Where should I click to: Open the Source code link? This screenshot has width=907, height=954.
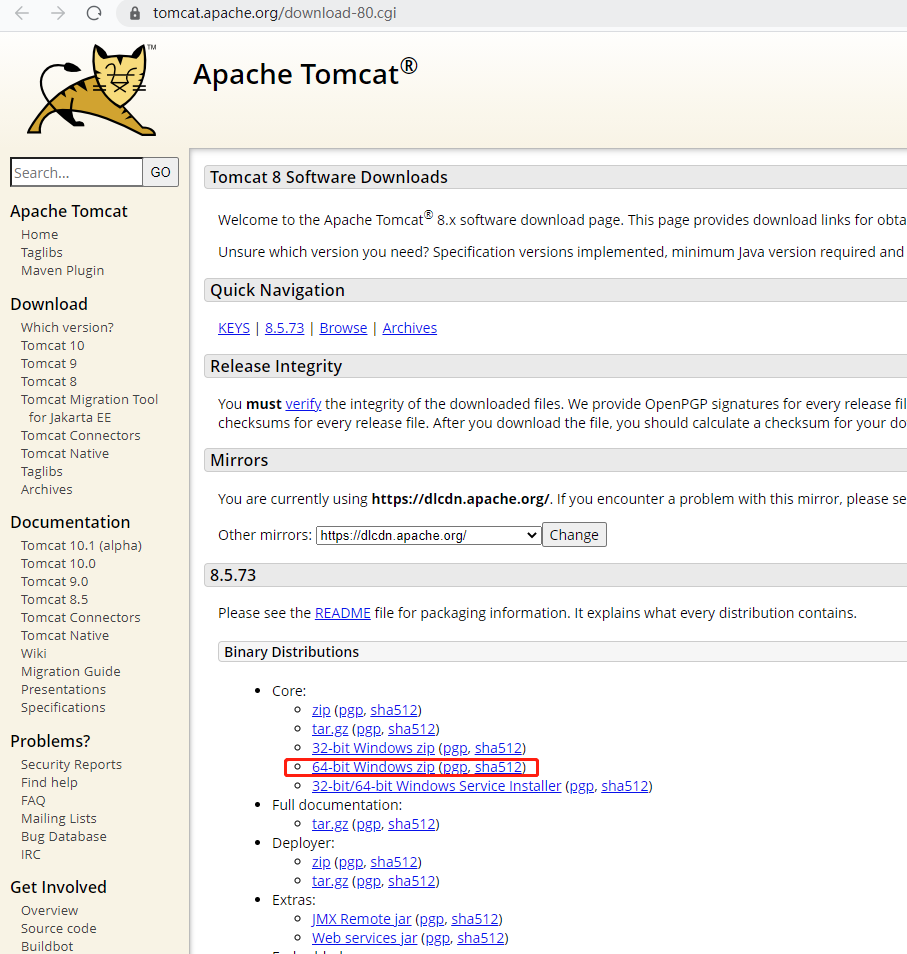(x=58, y=928)
